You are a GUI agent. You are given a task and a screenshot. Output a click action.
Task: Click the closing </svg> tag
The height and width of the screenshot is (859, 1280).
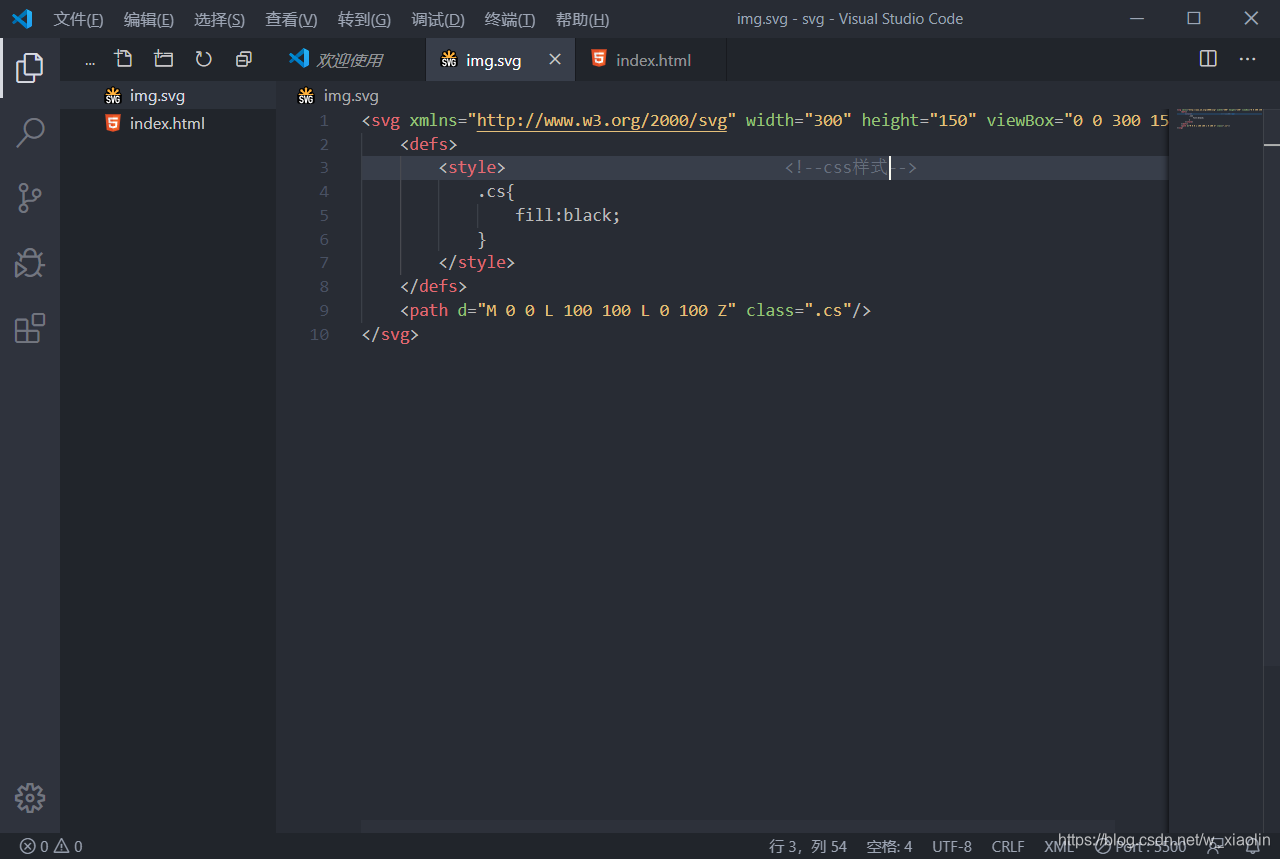pos(390,334)
